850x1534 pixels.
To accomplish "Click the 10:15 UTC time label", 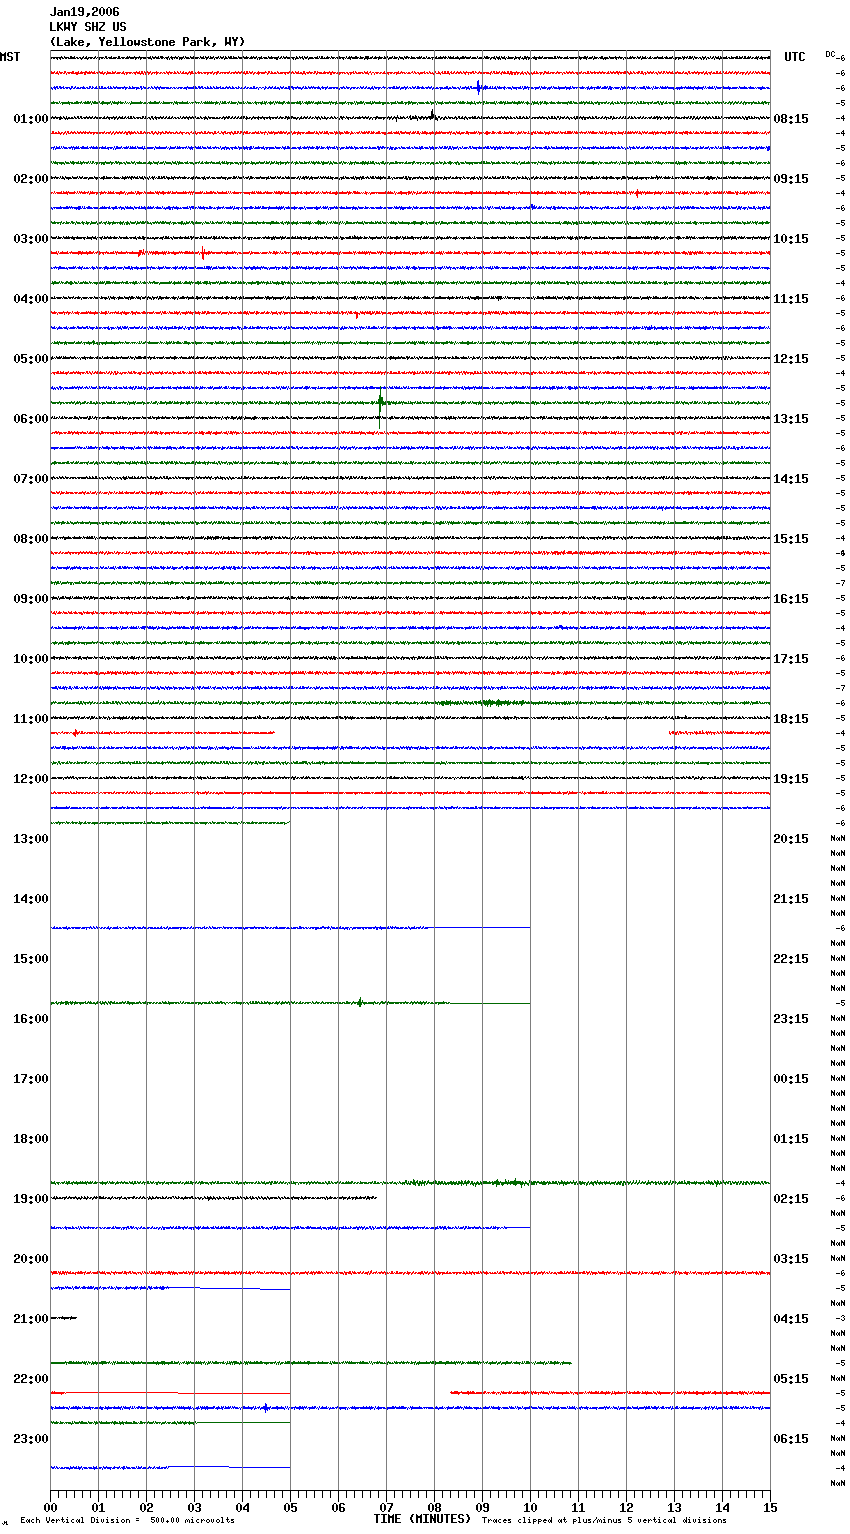I will pos(791,239).
